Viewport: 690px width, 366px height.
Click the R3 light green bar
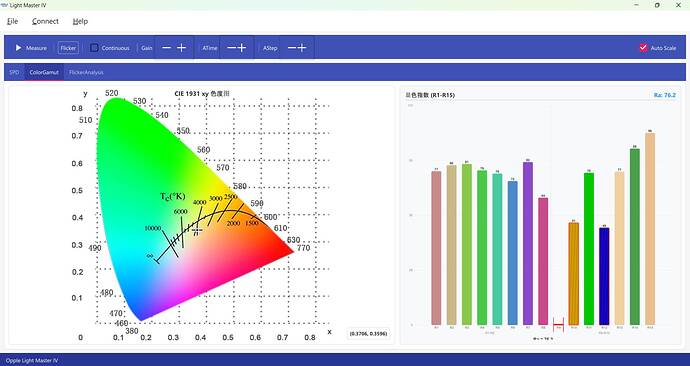(467, 244)
